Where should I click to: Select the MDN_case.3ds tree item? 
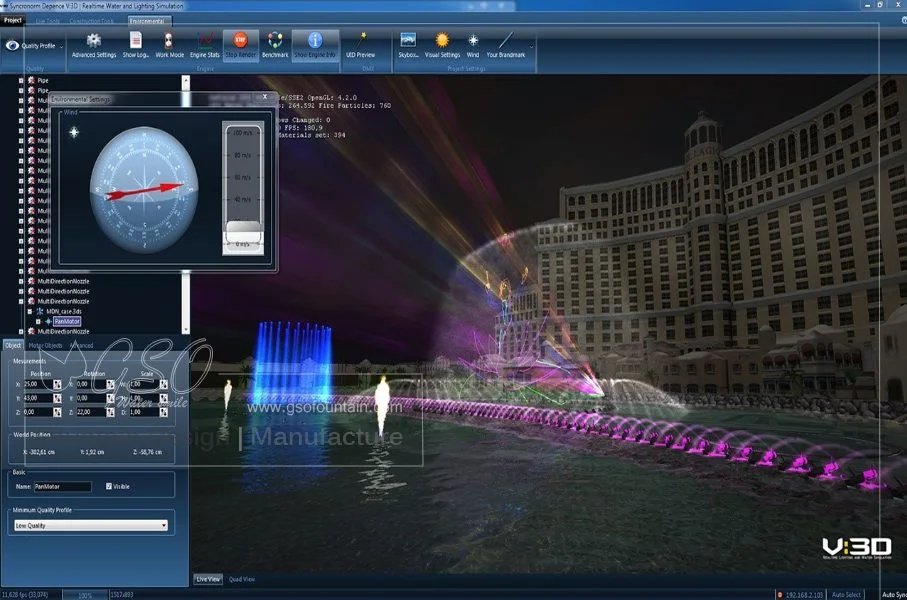click(64, 311)
